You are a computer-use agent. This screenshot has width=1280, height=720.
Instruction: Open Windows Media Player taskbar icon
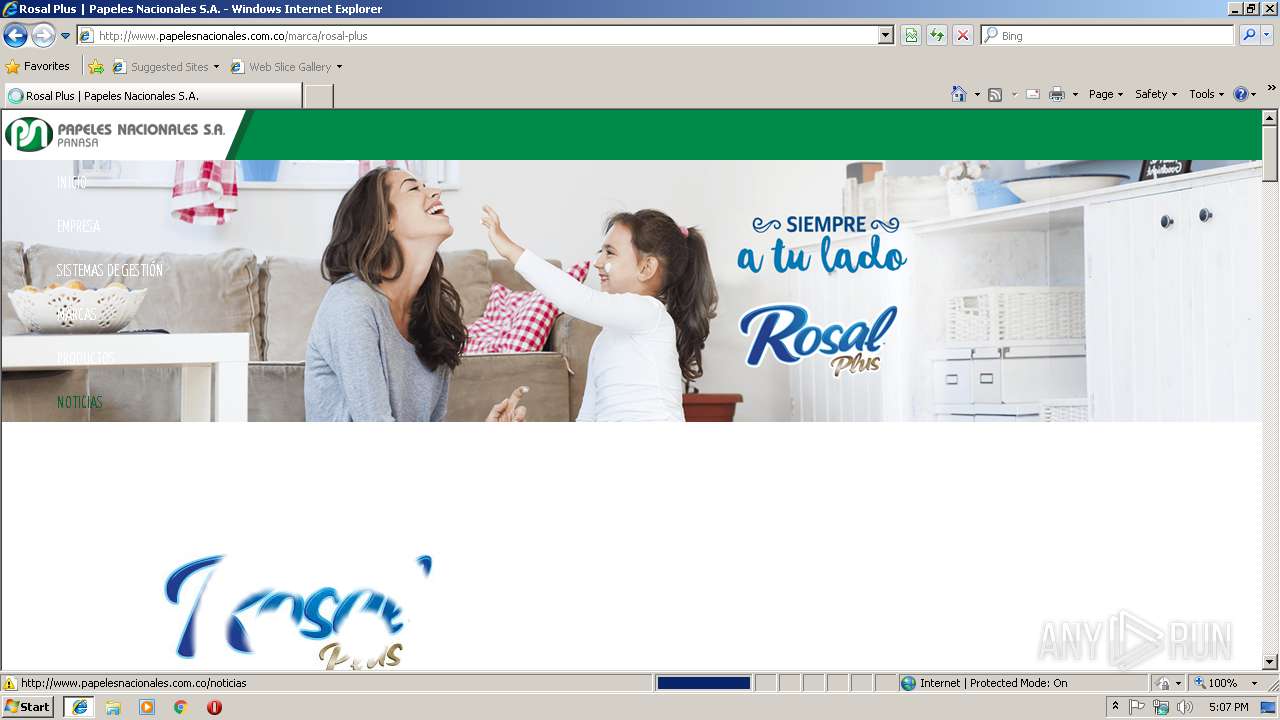(x=147, y=707)
